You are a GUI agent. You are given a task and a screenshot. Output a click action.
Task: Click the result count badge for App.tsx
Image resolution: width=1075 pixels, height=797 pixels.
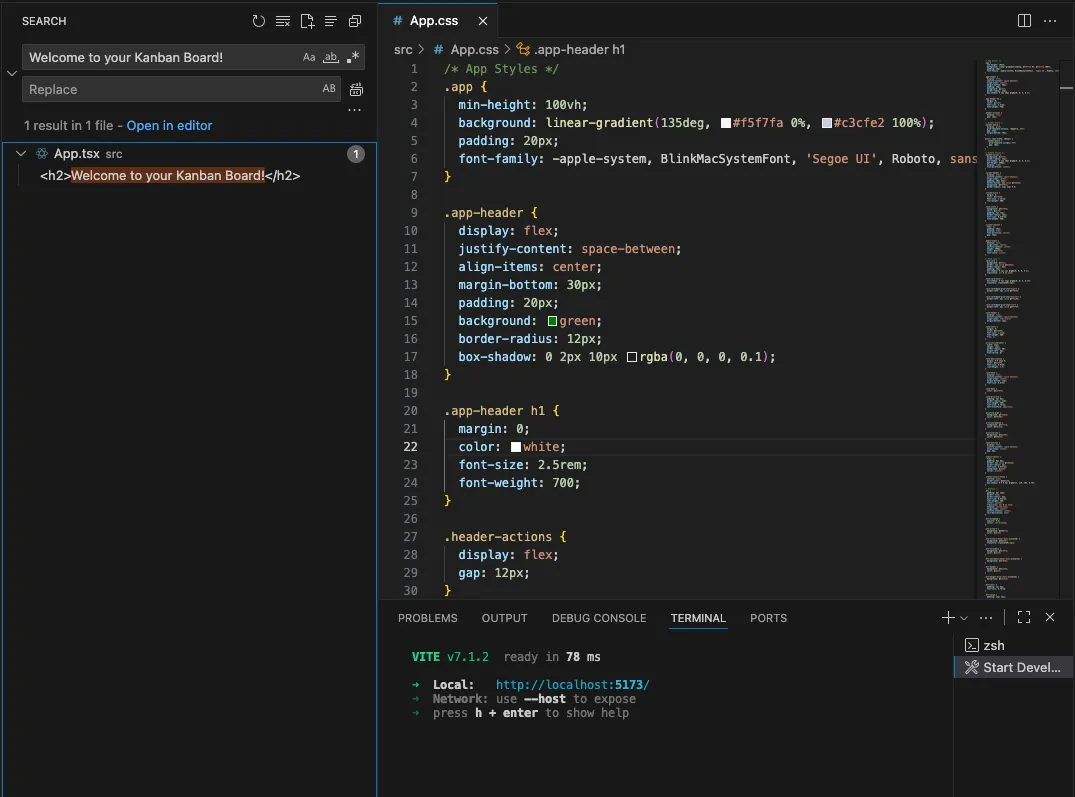click(356, 154)
